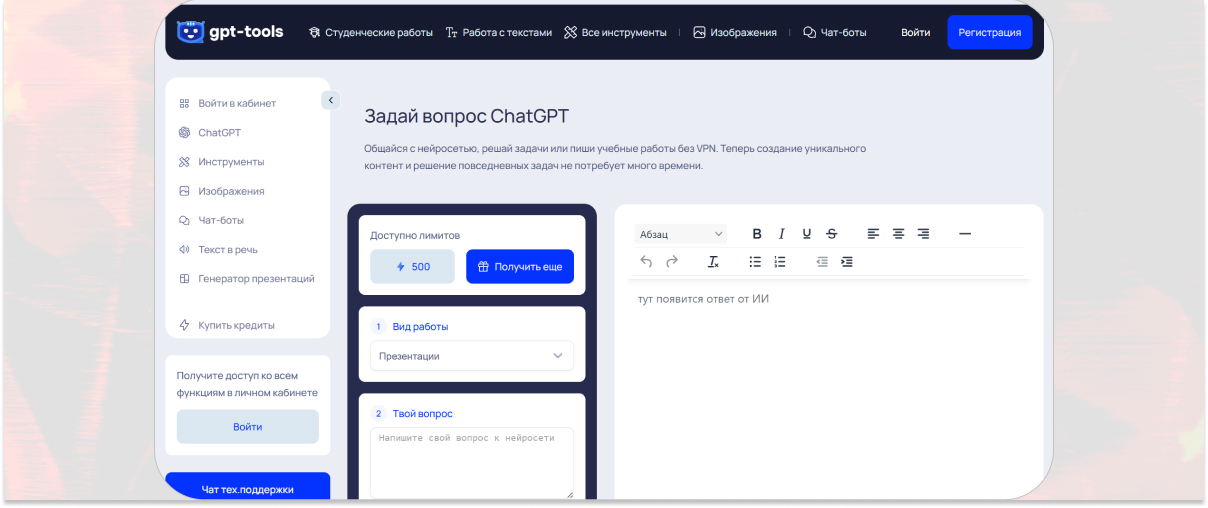Viewport: 1208px width, 508px height.
Task: Open Текст в речь in sidebar
Action: pyautogui.click(x=218, y=249)
